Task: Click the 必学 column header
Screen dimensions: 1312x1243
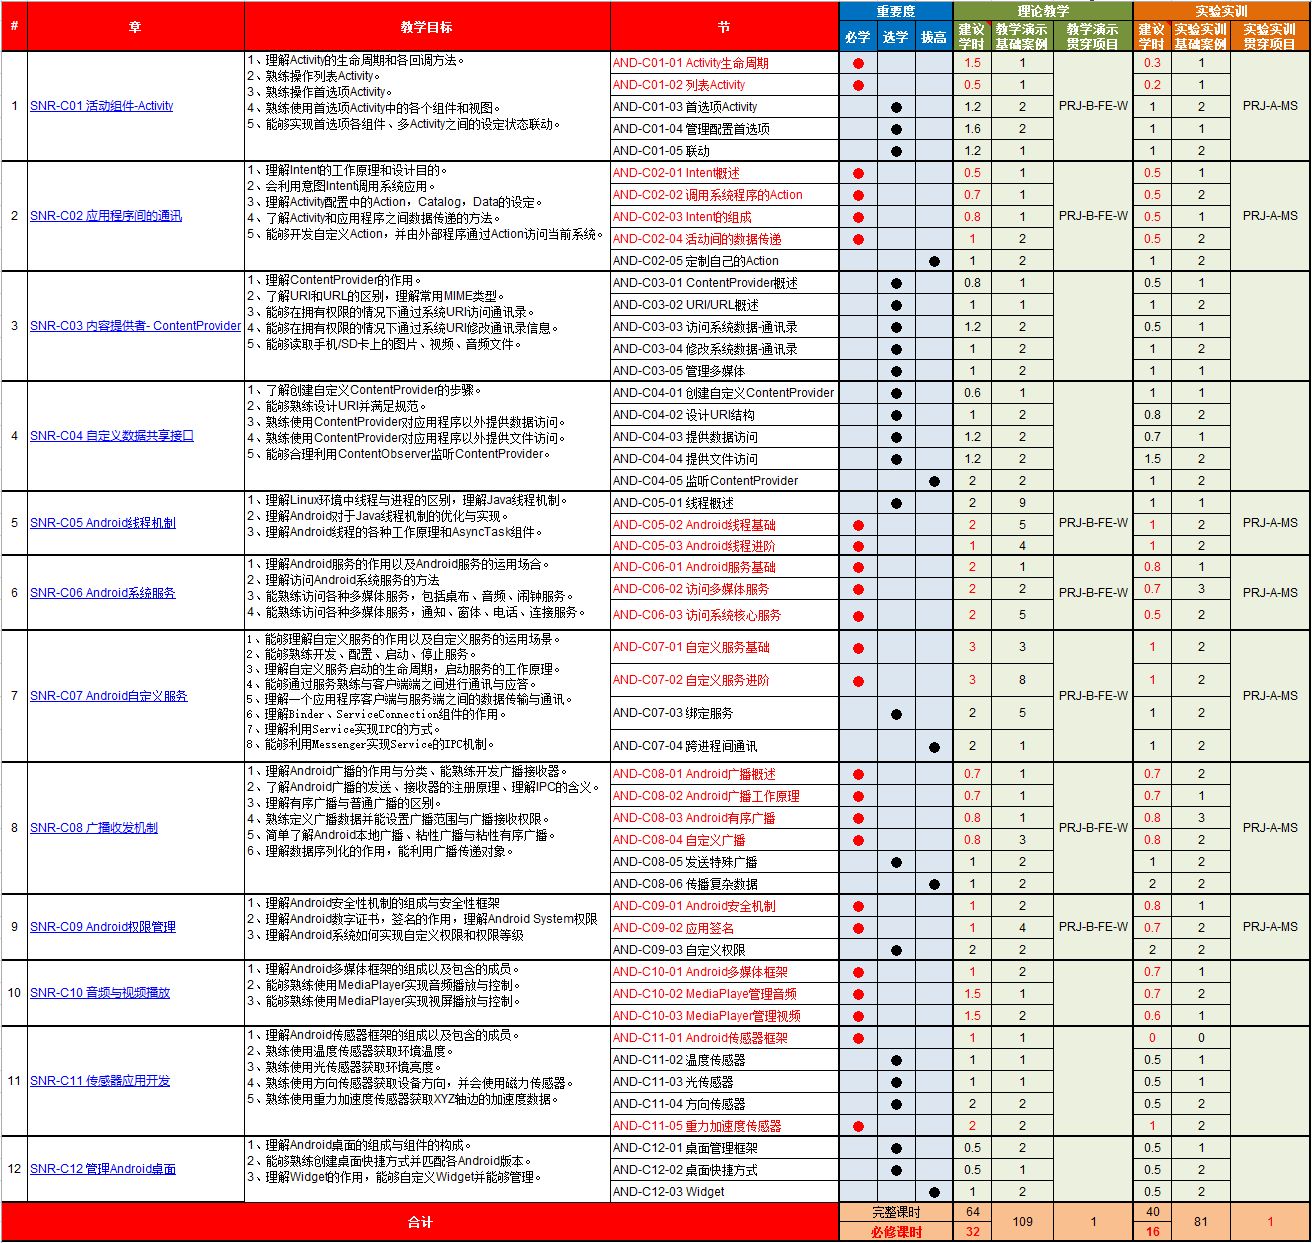Action: (857, 37)
